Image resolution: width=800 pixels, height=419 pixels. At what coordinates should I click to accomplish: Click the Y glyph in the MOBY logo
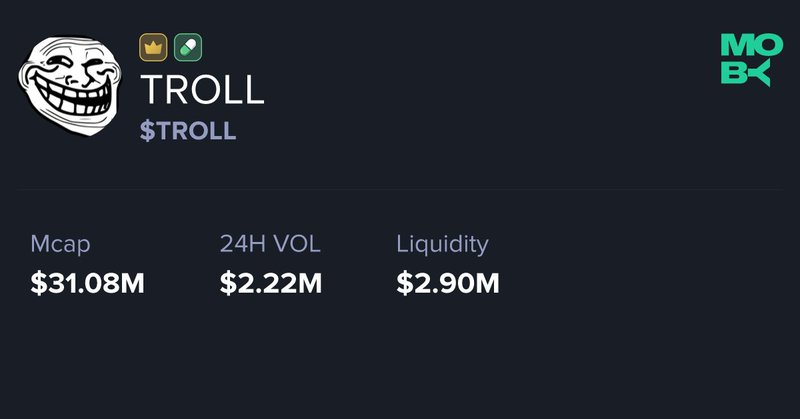click(759, 73)
